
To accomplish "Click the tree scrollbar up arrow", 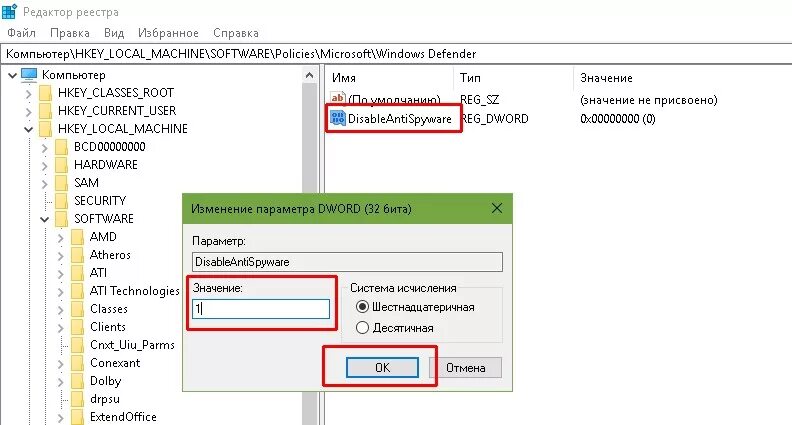I will pos(309,76).
